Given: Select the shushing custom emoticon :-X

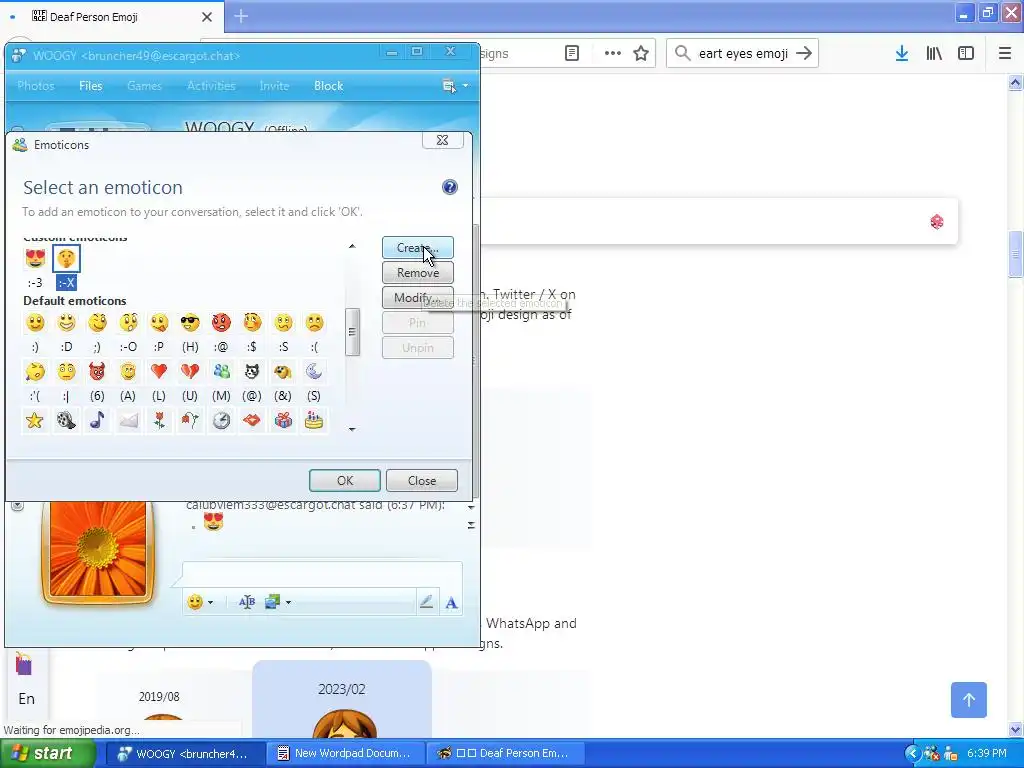Looking at the screenshot, I should coord(66,259).
